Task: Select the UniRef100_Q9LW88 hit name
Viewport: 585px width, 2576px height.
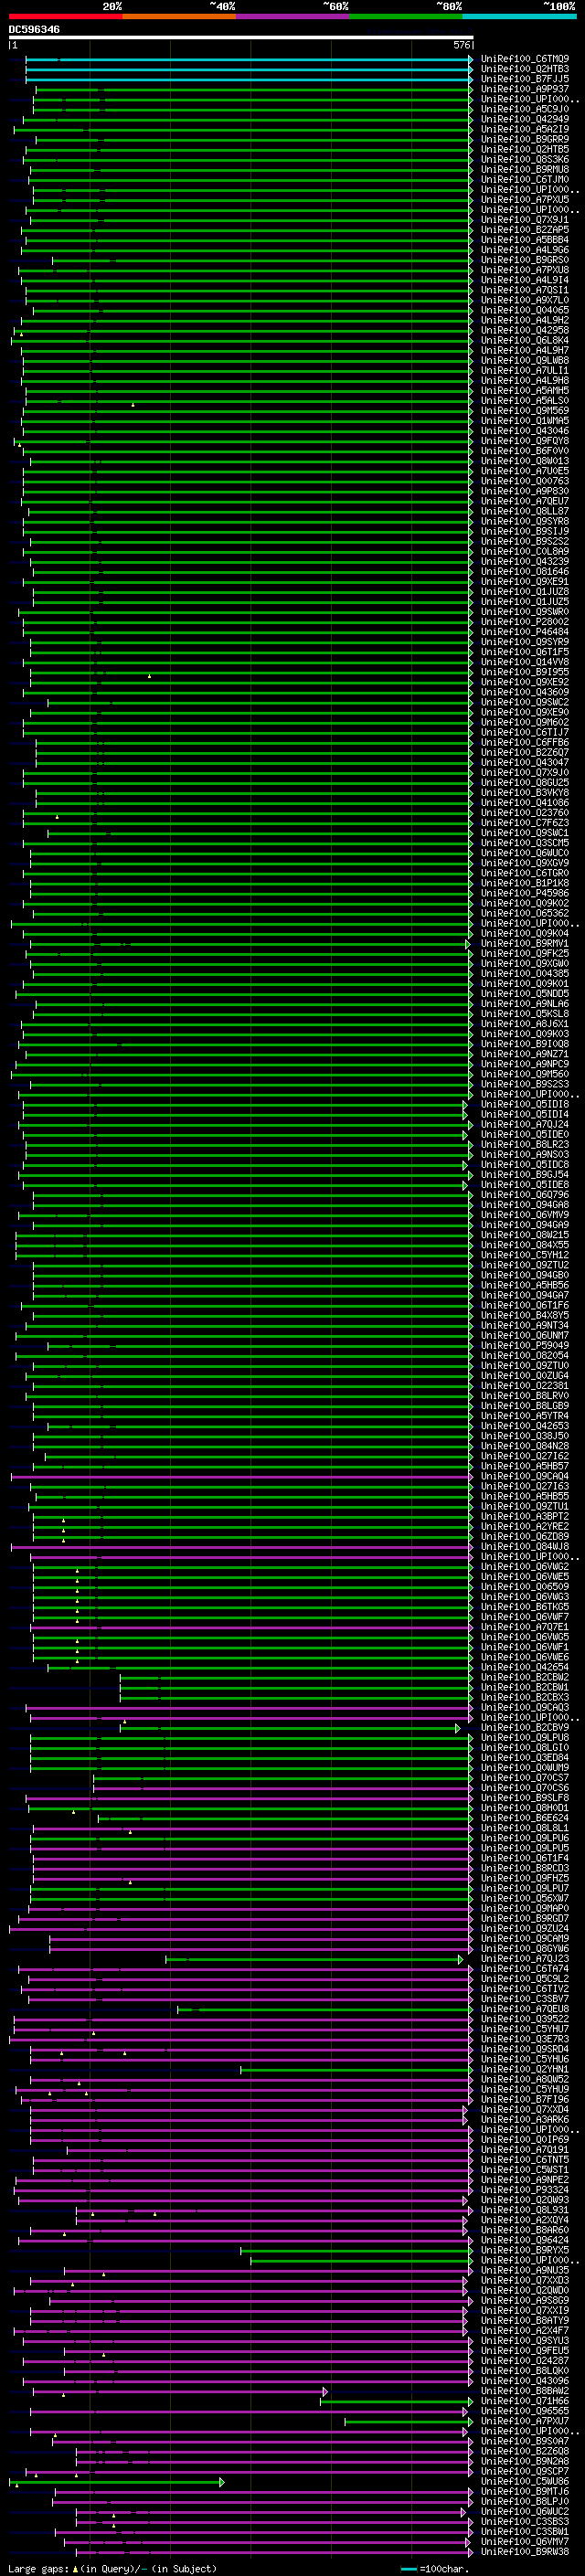Action: [x=525, y=360]
